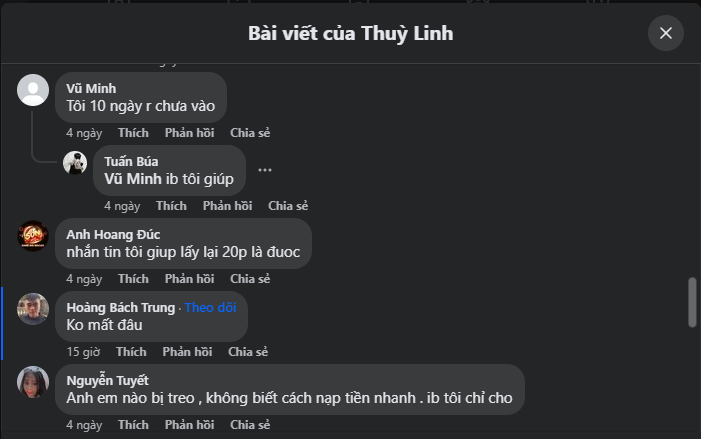View Hoàng Bách Trung's avatar

click(33, 309)
